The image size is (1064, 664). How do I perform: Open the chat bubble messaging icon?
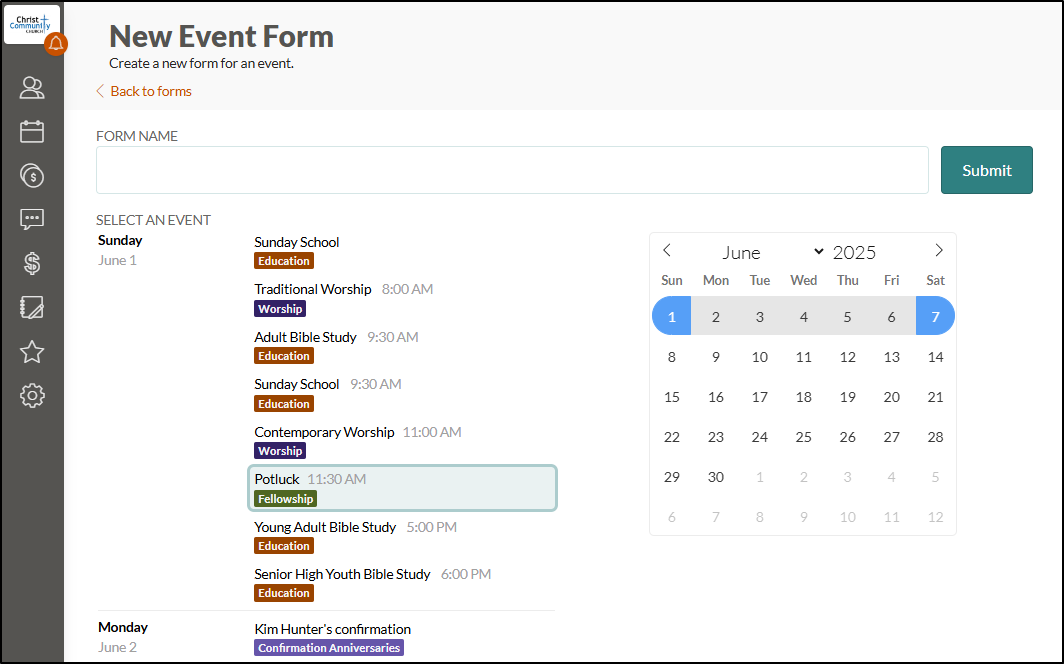point(32,220)
